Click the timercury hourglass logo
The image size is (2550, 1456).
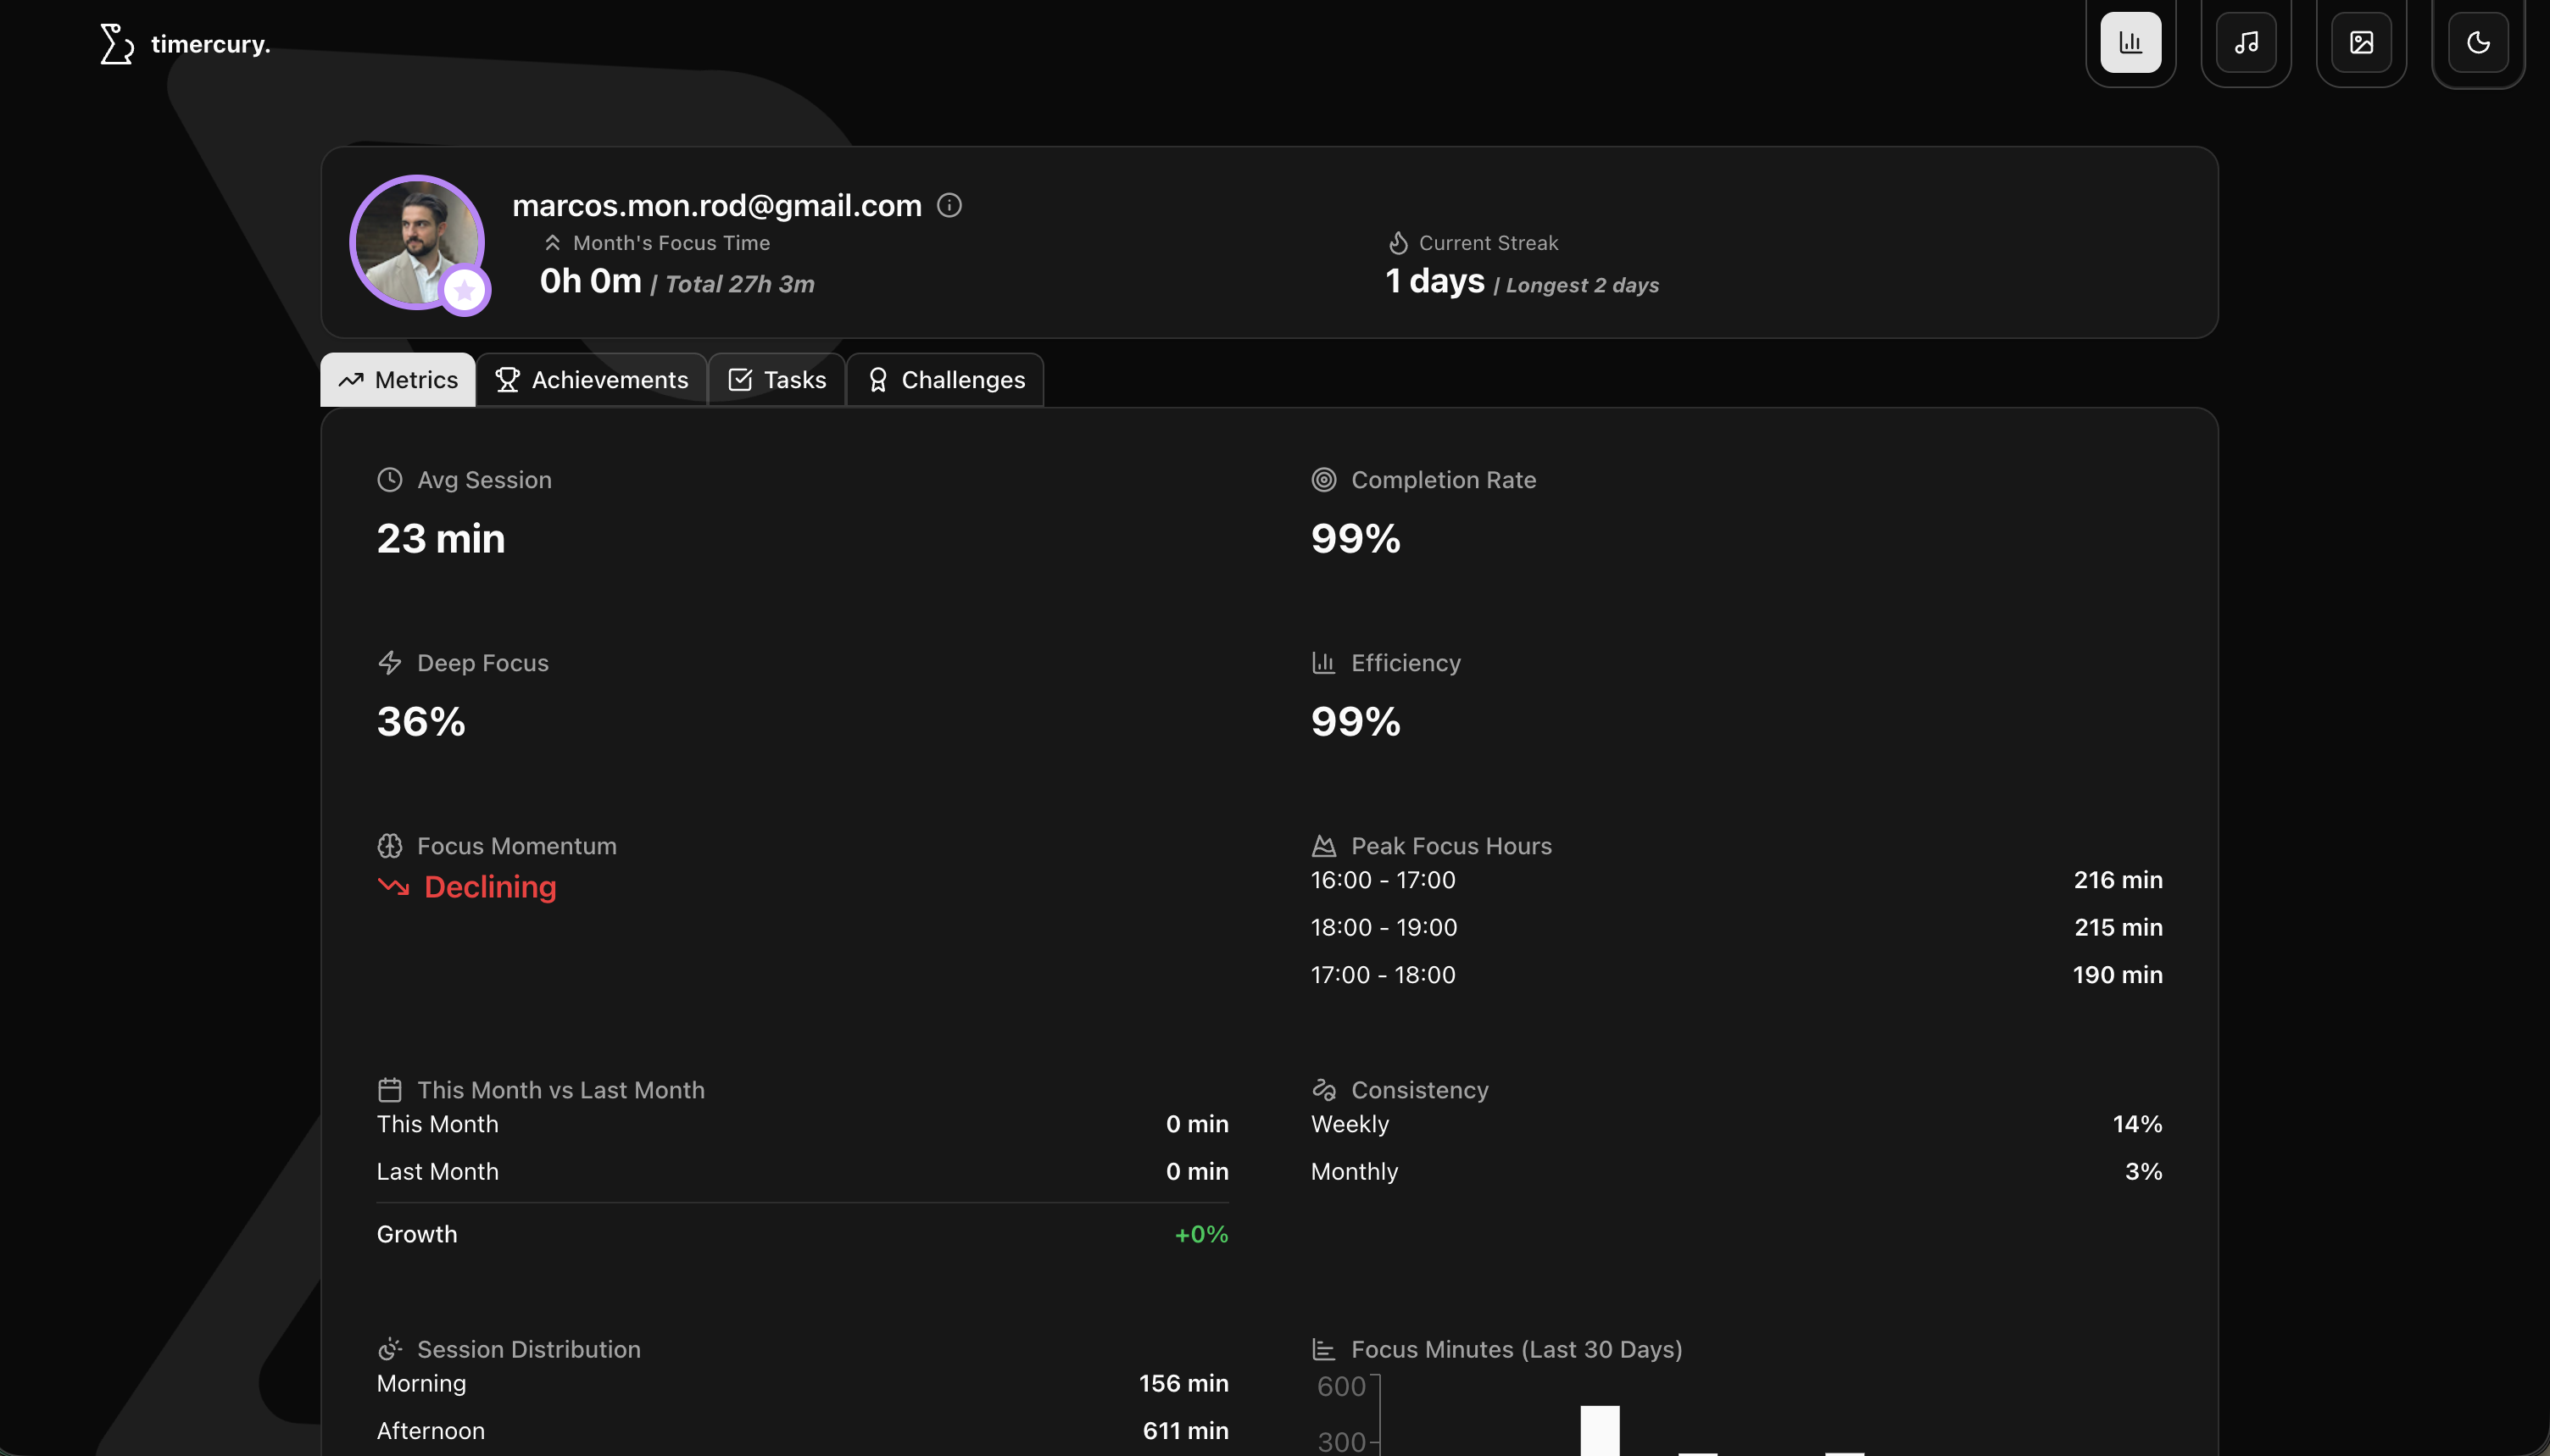coord(117,44)
